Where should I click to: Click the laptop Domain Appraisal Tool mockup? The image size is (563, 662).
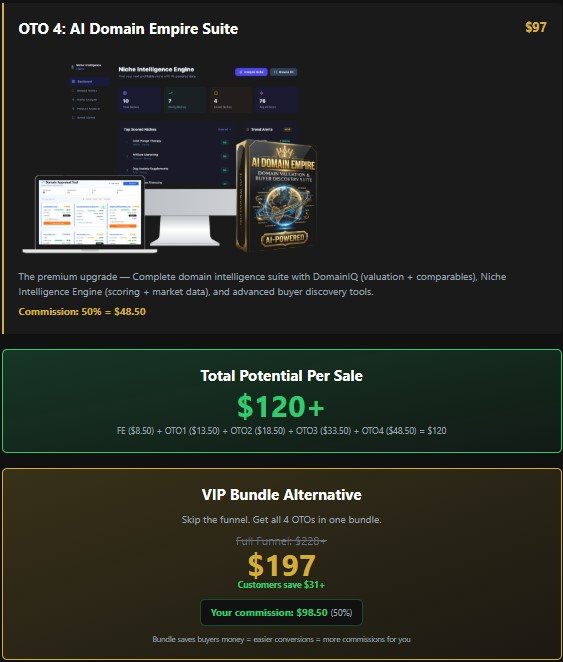pyautogui.click(x=89, y=214)
